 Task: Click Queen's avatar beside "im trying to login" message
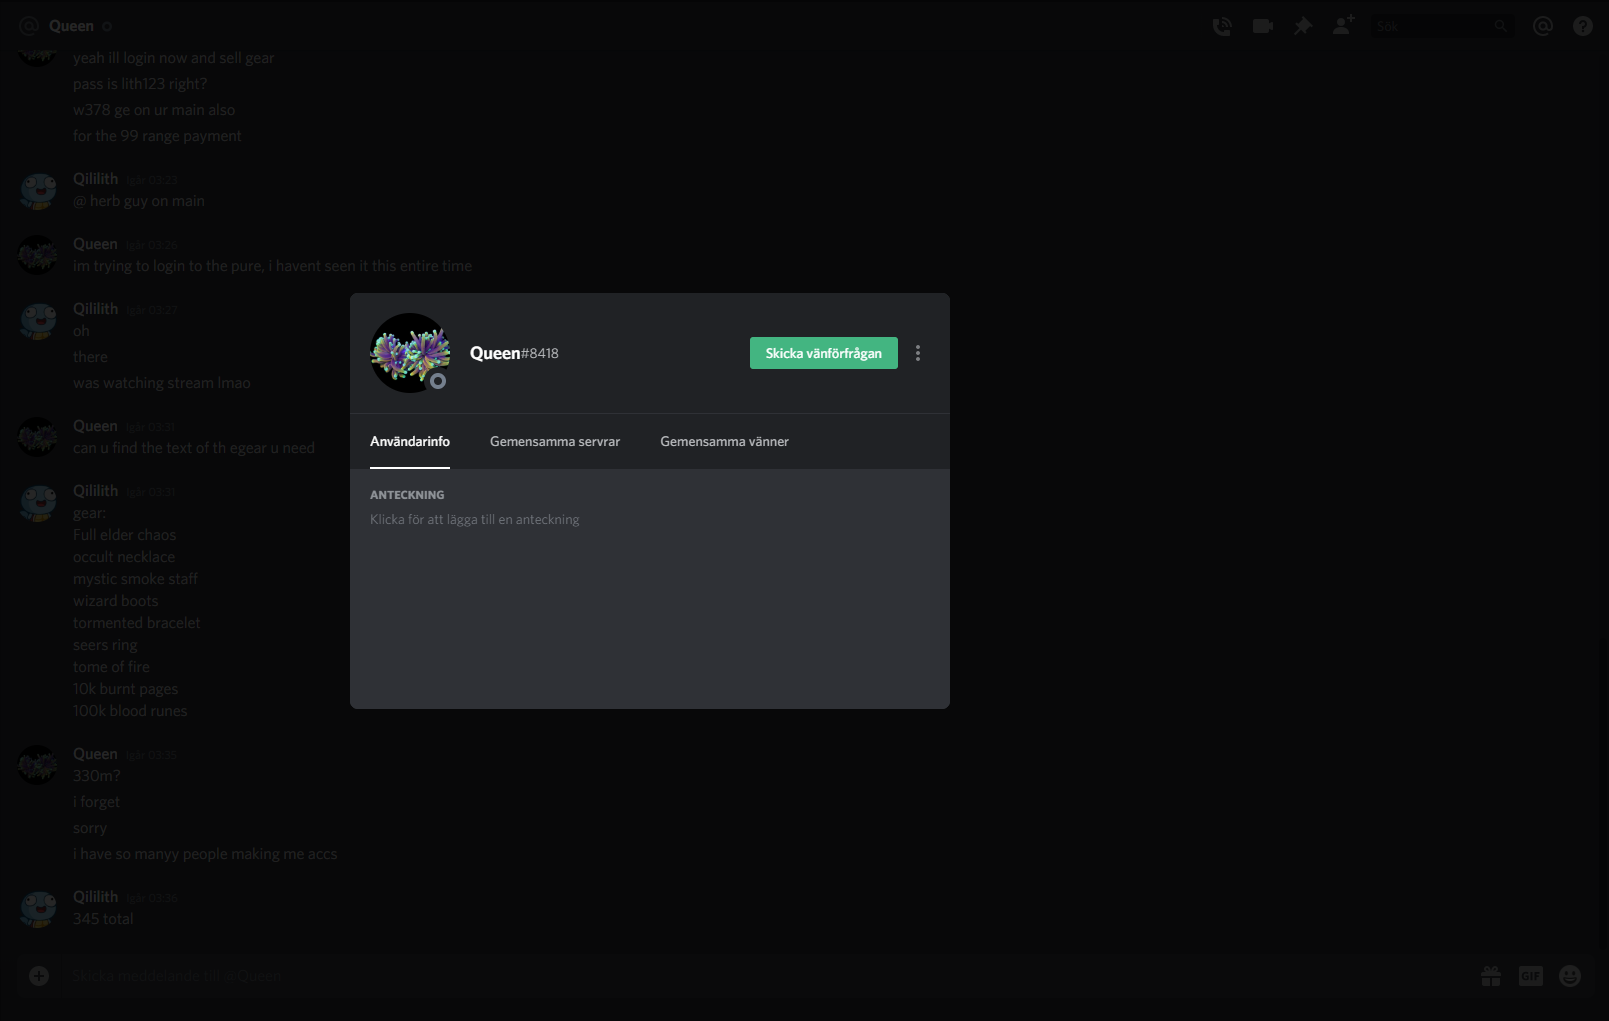(x=38, y=255)
